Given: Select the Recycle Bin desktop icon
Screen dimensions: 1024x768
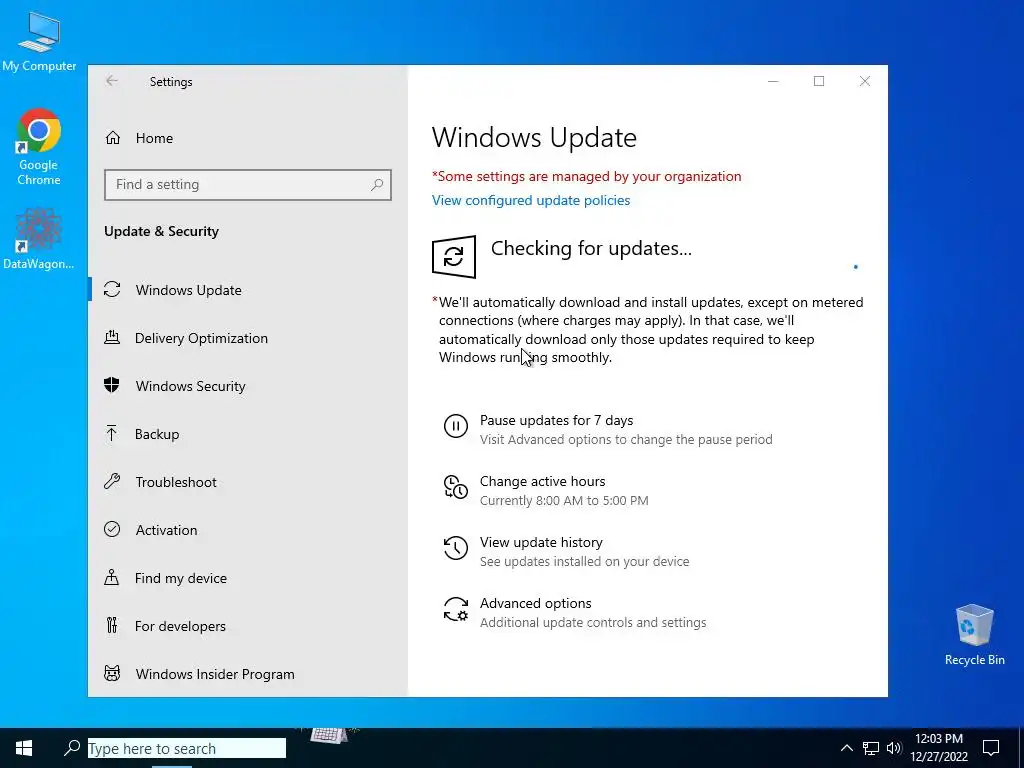Looking at the screenshot, I should (974, 635).
